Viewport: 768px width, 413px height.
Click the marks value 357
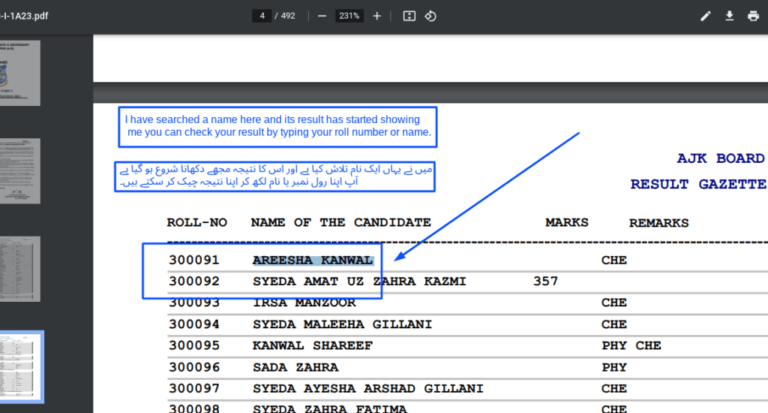(x=546, y=282)
